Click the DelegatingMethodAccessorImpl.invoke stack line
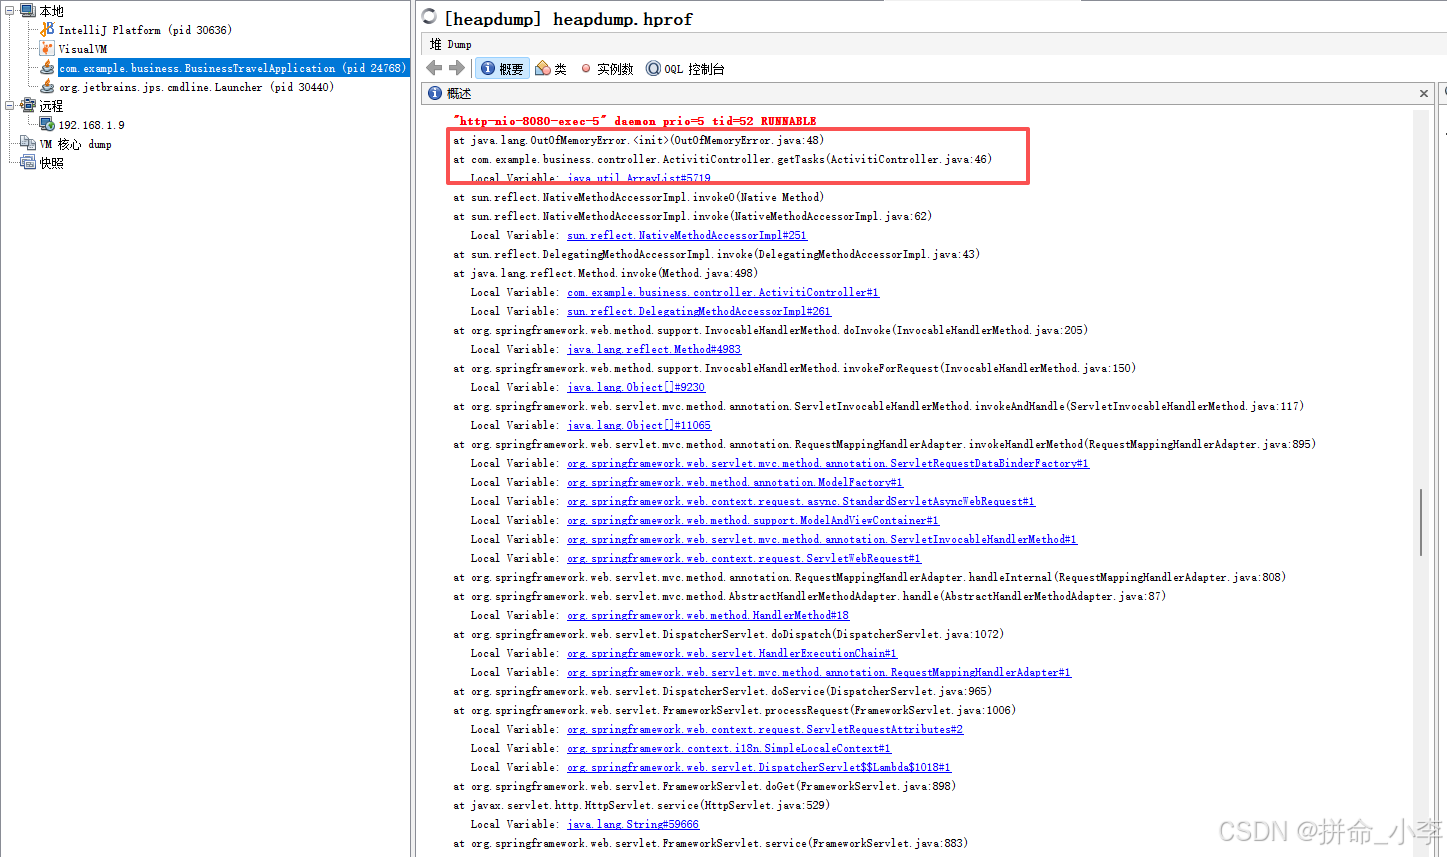Screen dimensions: 1447x857 (717, 254)
